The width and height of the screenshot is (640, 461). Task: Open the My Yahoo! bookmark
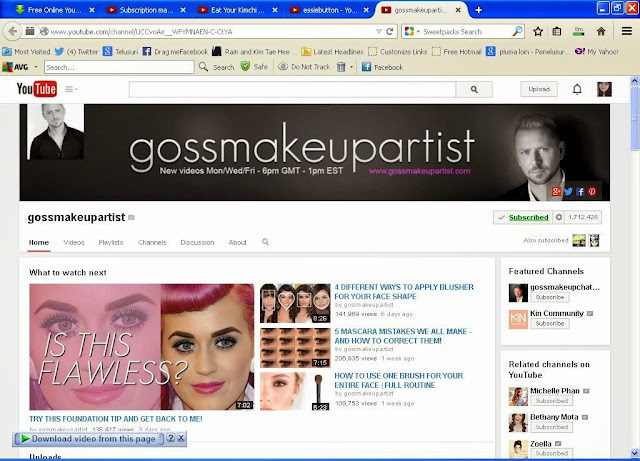pyautogui.click(x=597, y=51)
